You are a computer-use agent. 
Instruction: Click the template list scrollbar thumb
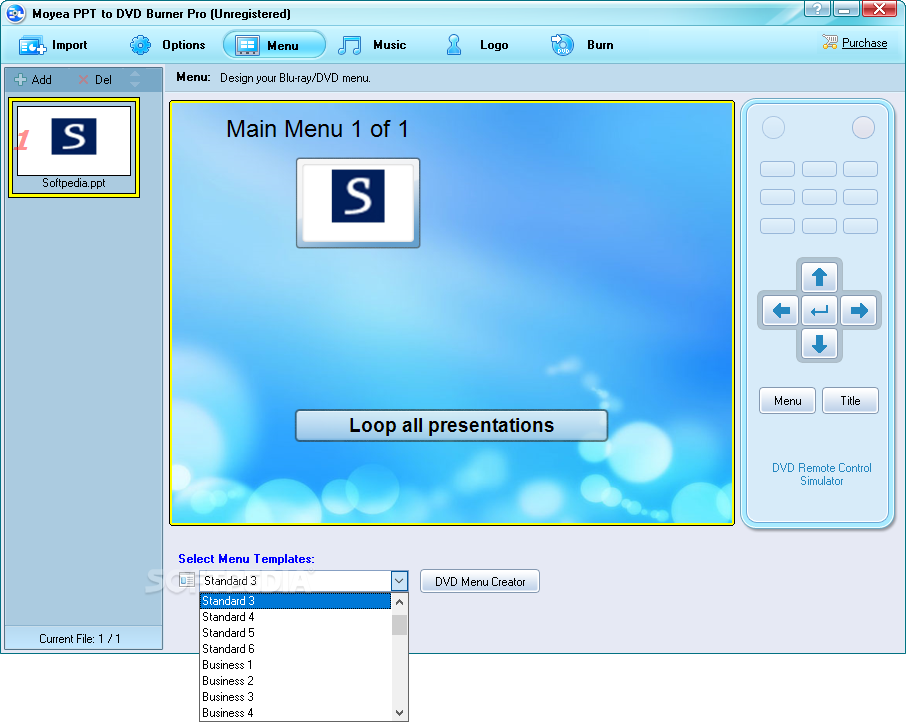pos(399,625)
